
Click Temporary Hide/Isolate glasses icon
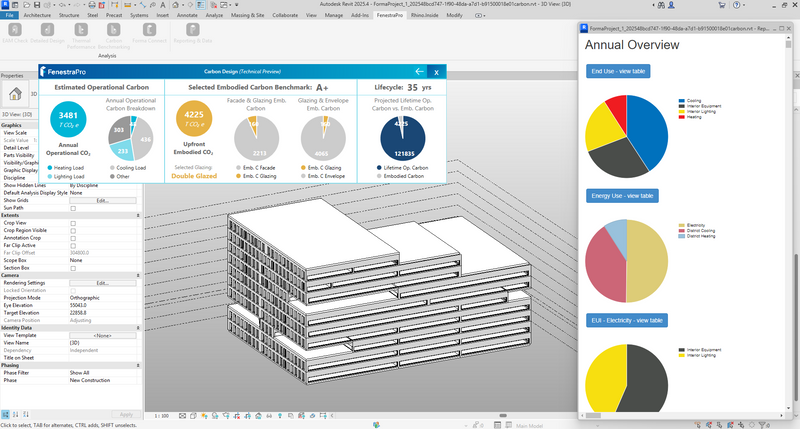point(269,416)
